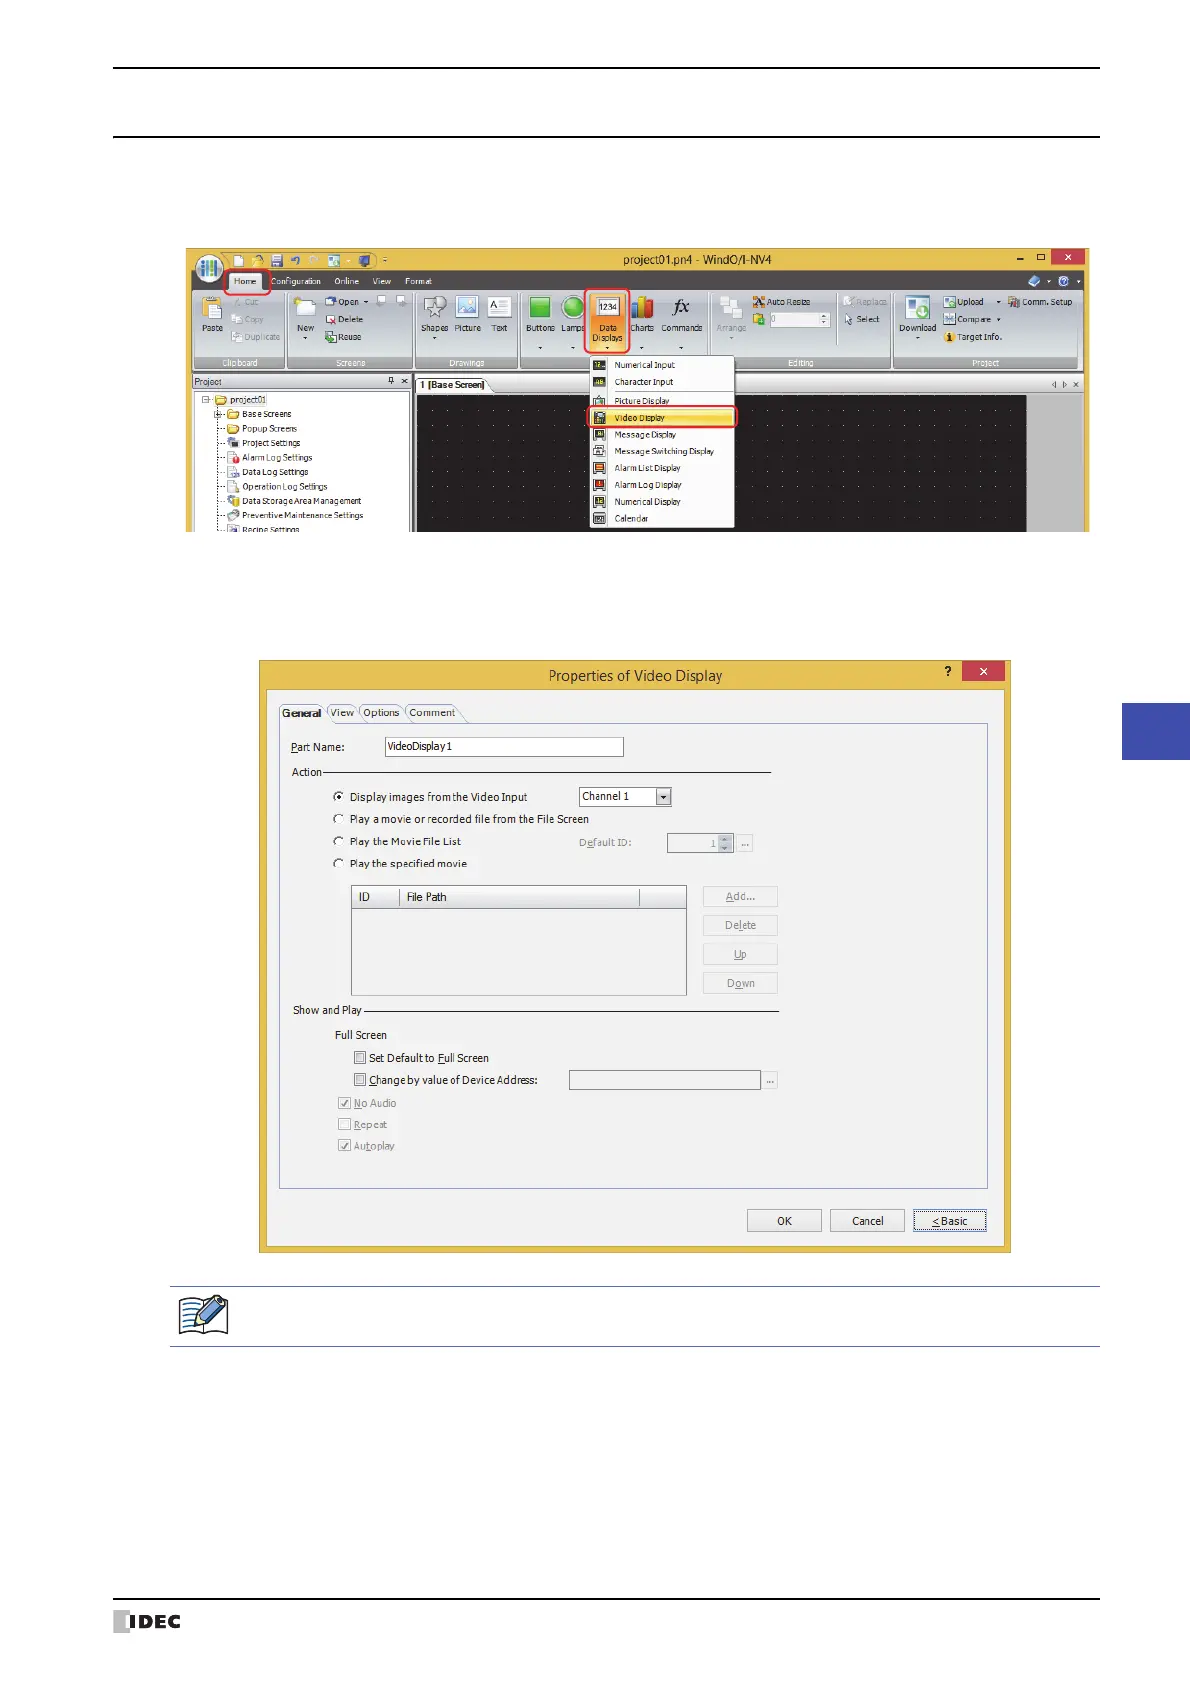This screenshot has width=1190, height=1684.
Task: Select Play a movie or recorded file option
Action: (x=338, y=819)
